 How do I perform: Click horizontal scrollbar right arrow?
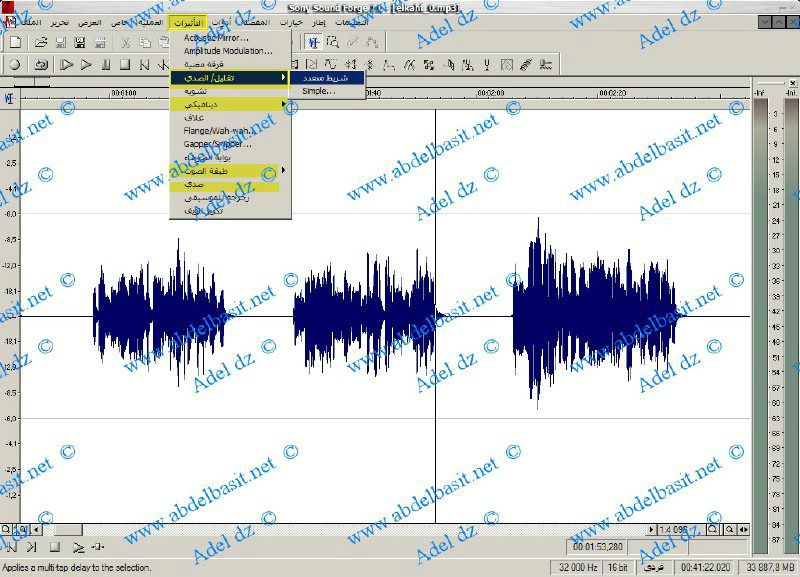coord(651,530)
